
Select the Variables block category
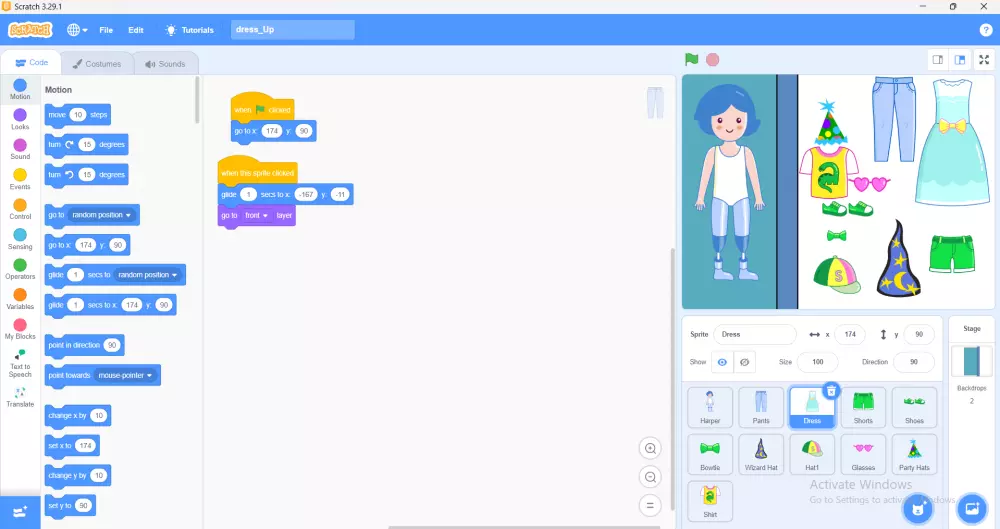click(20, 299)
